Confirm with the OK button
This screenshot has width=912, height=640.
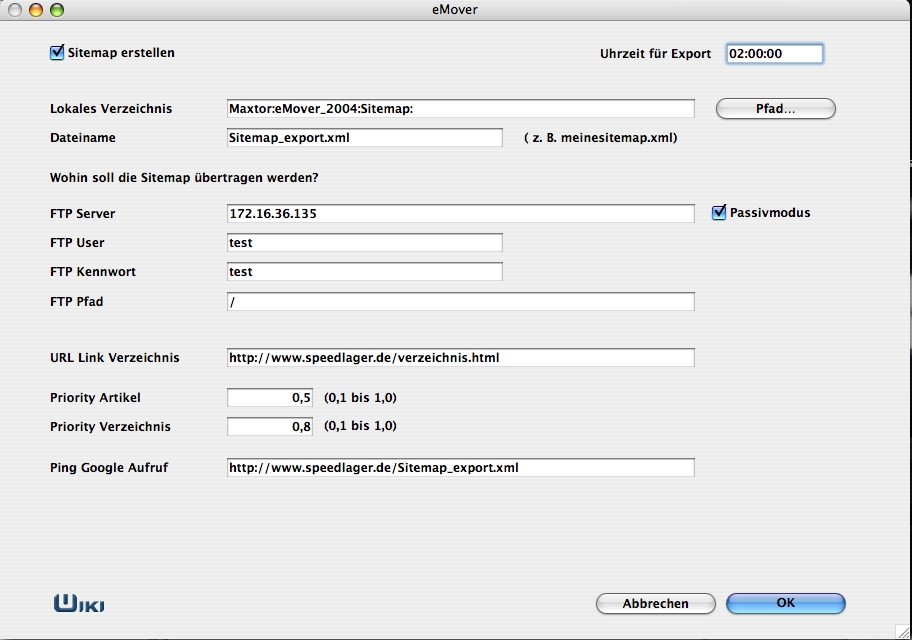[785, 604]
